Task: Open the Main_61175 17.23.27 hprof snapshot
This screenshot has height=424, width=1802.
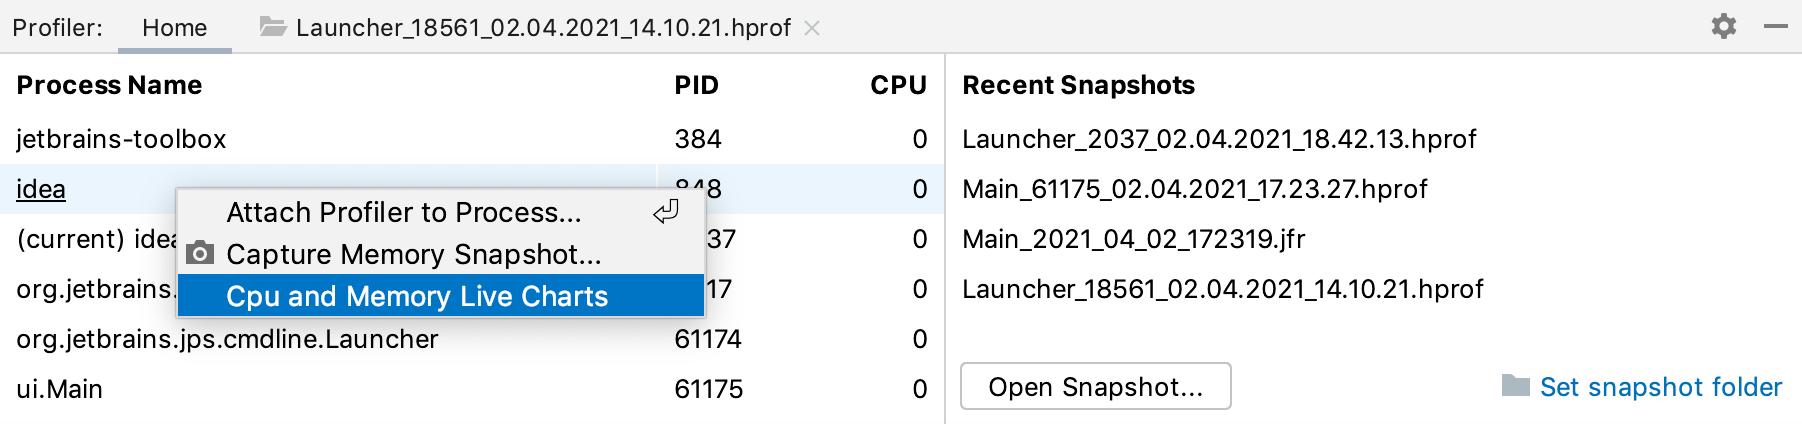Action: coord(1195,189)
